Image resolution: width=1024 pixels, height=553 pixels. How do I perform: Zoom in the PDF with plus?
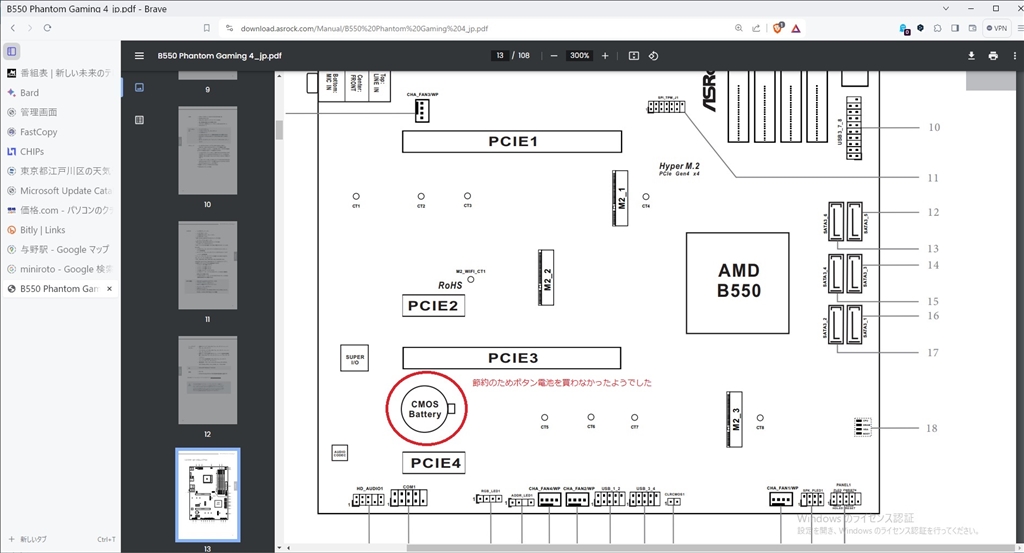point(605,55)
